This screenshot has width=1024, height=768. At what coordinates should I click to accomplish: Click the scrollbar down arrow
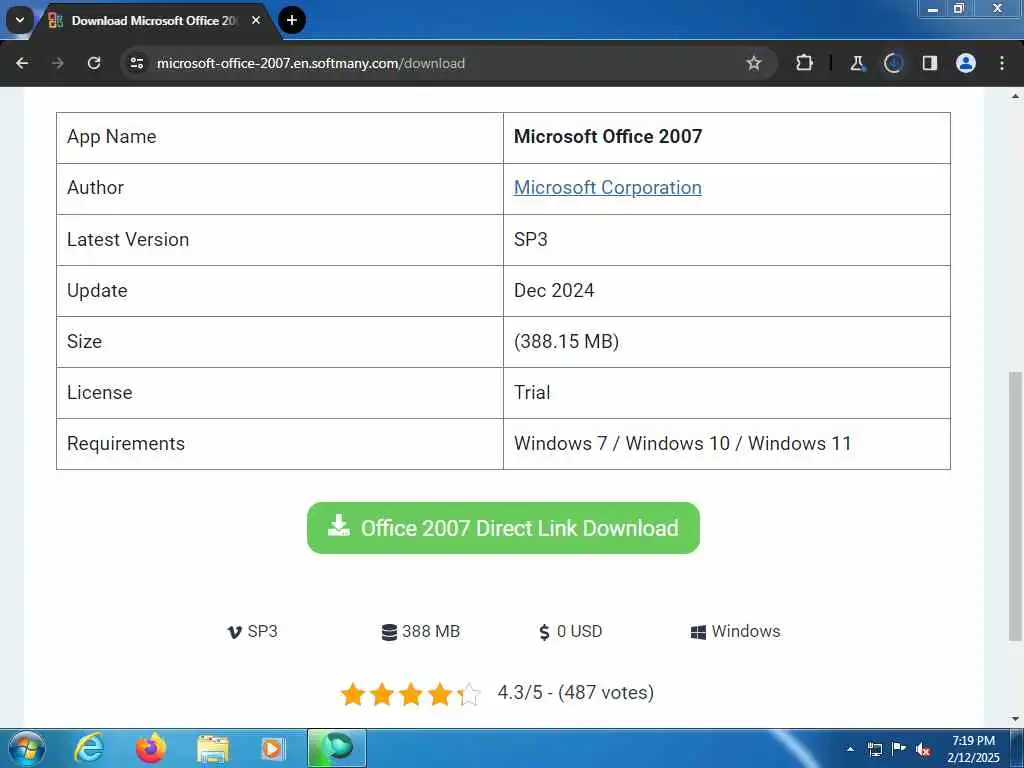(1015, 719)
